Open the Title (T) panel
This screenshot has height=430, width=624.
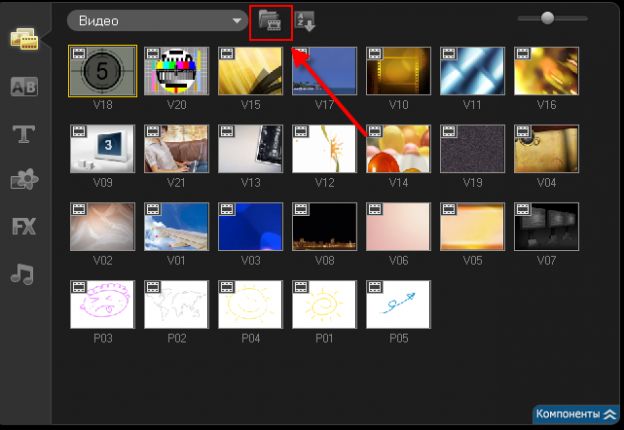point(24,134)
